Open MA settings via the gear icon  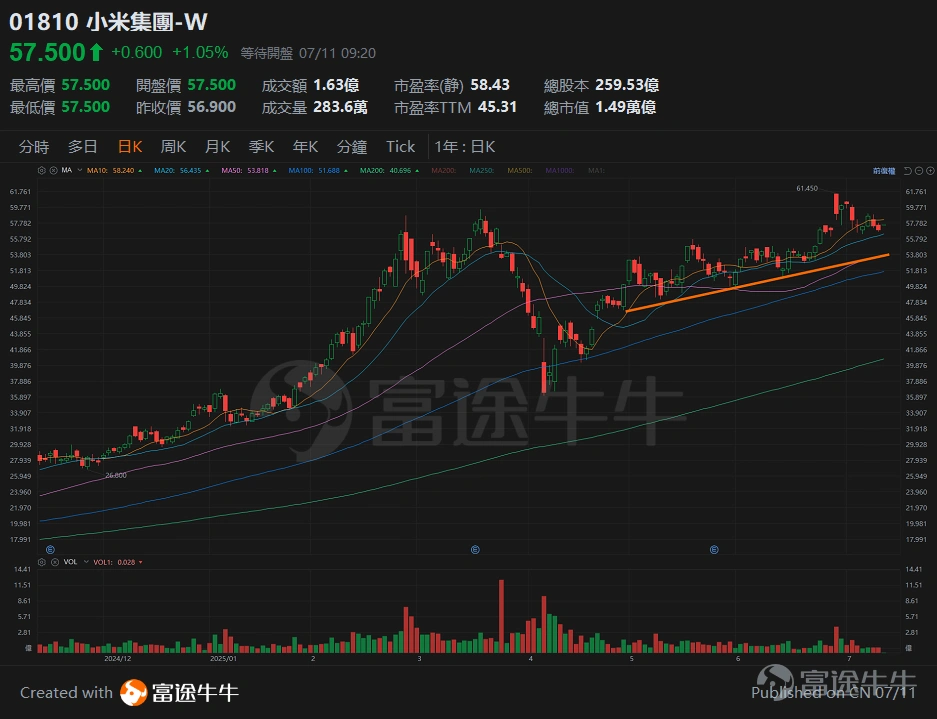click(x=41, y=170)
